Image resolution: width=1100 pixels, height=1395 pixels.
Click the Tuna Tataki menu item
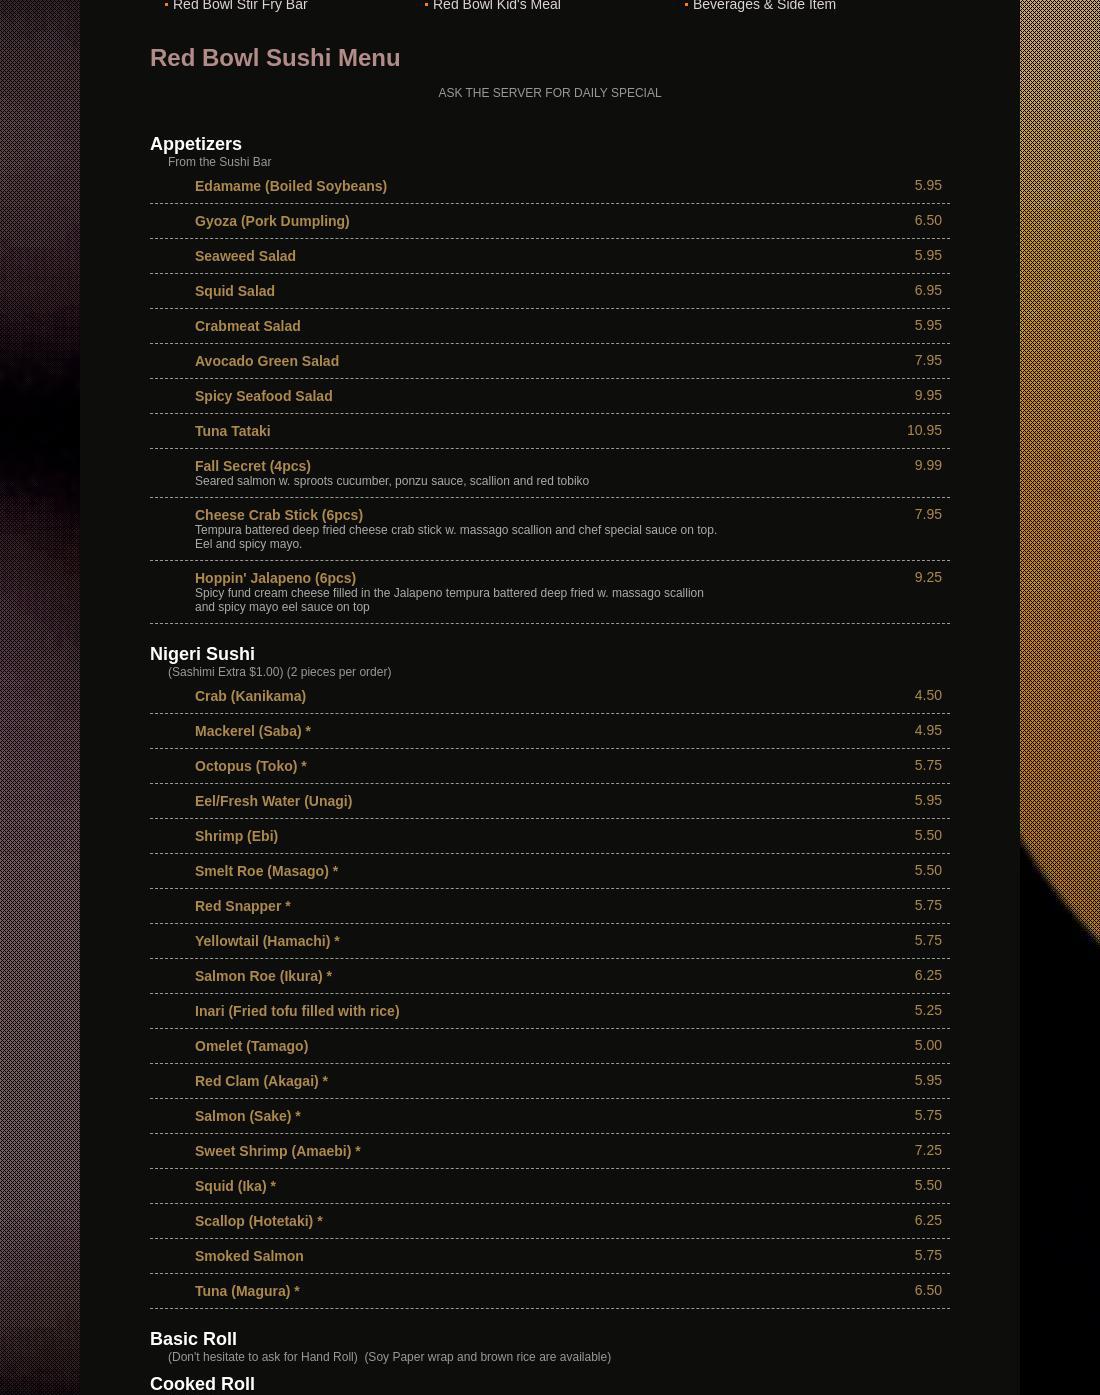pyautogui.click(x=232, y=431)
